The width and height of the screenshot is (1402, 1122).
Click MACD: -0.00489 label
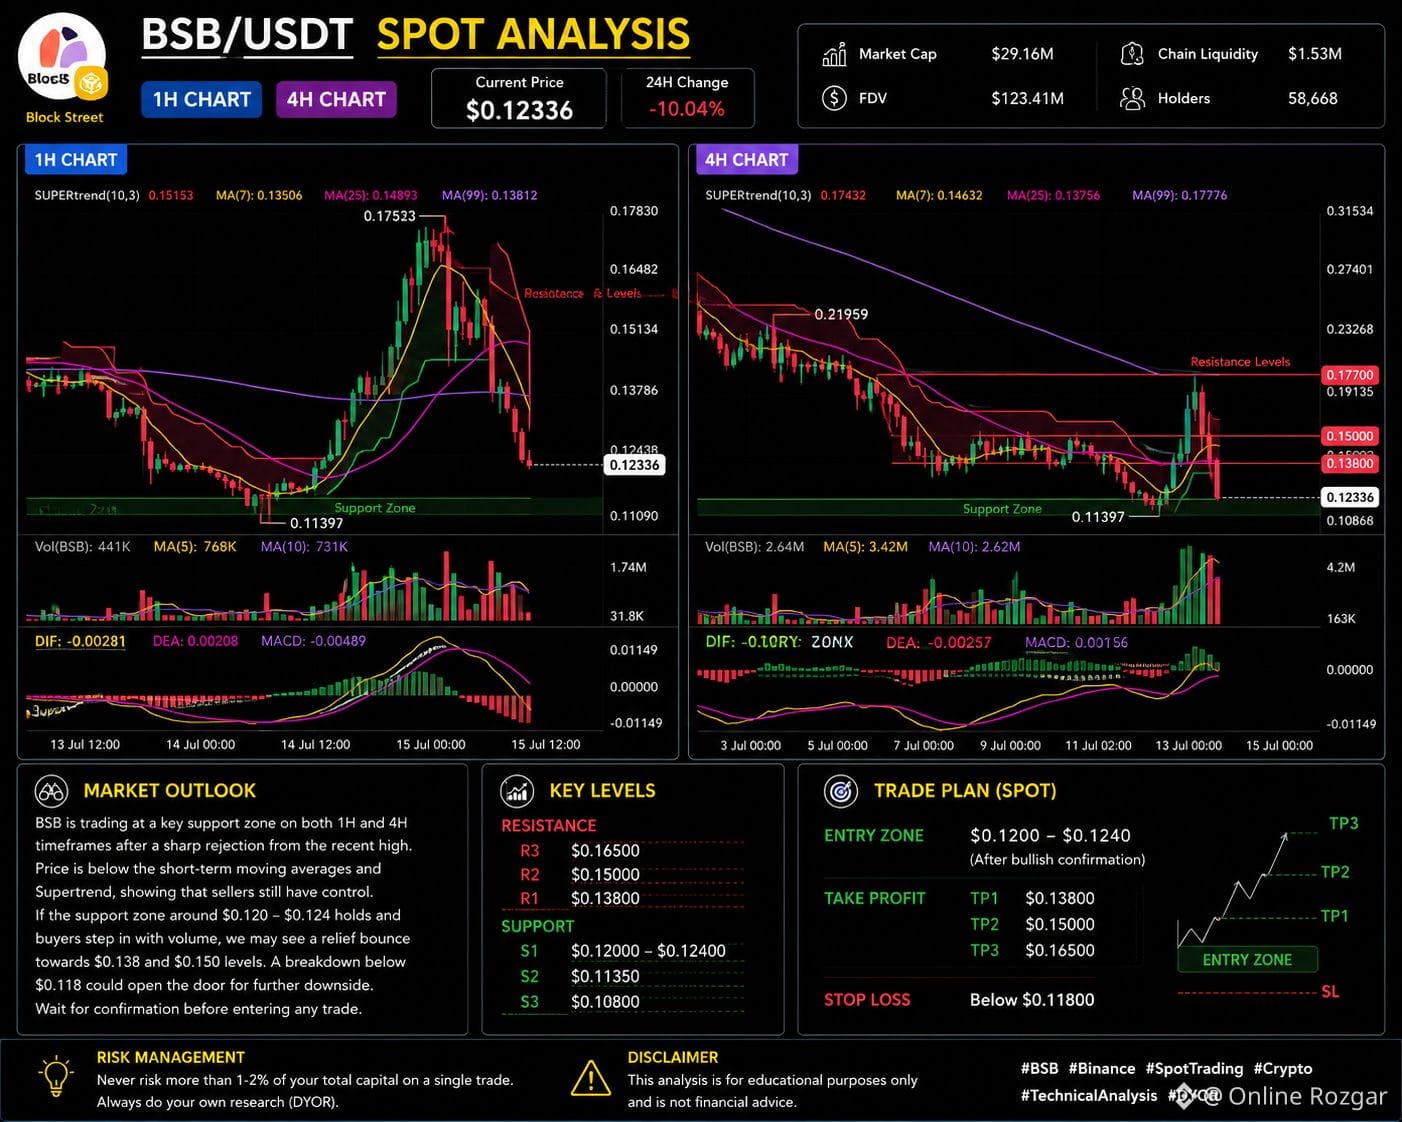(313, 641)
